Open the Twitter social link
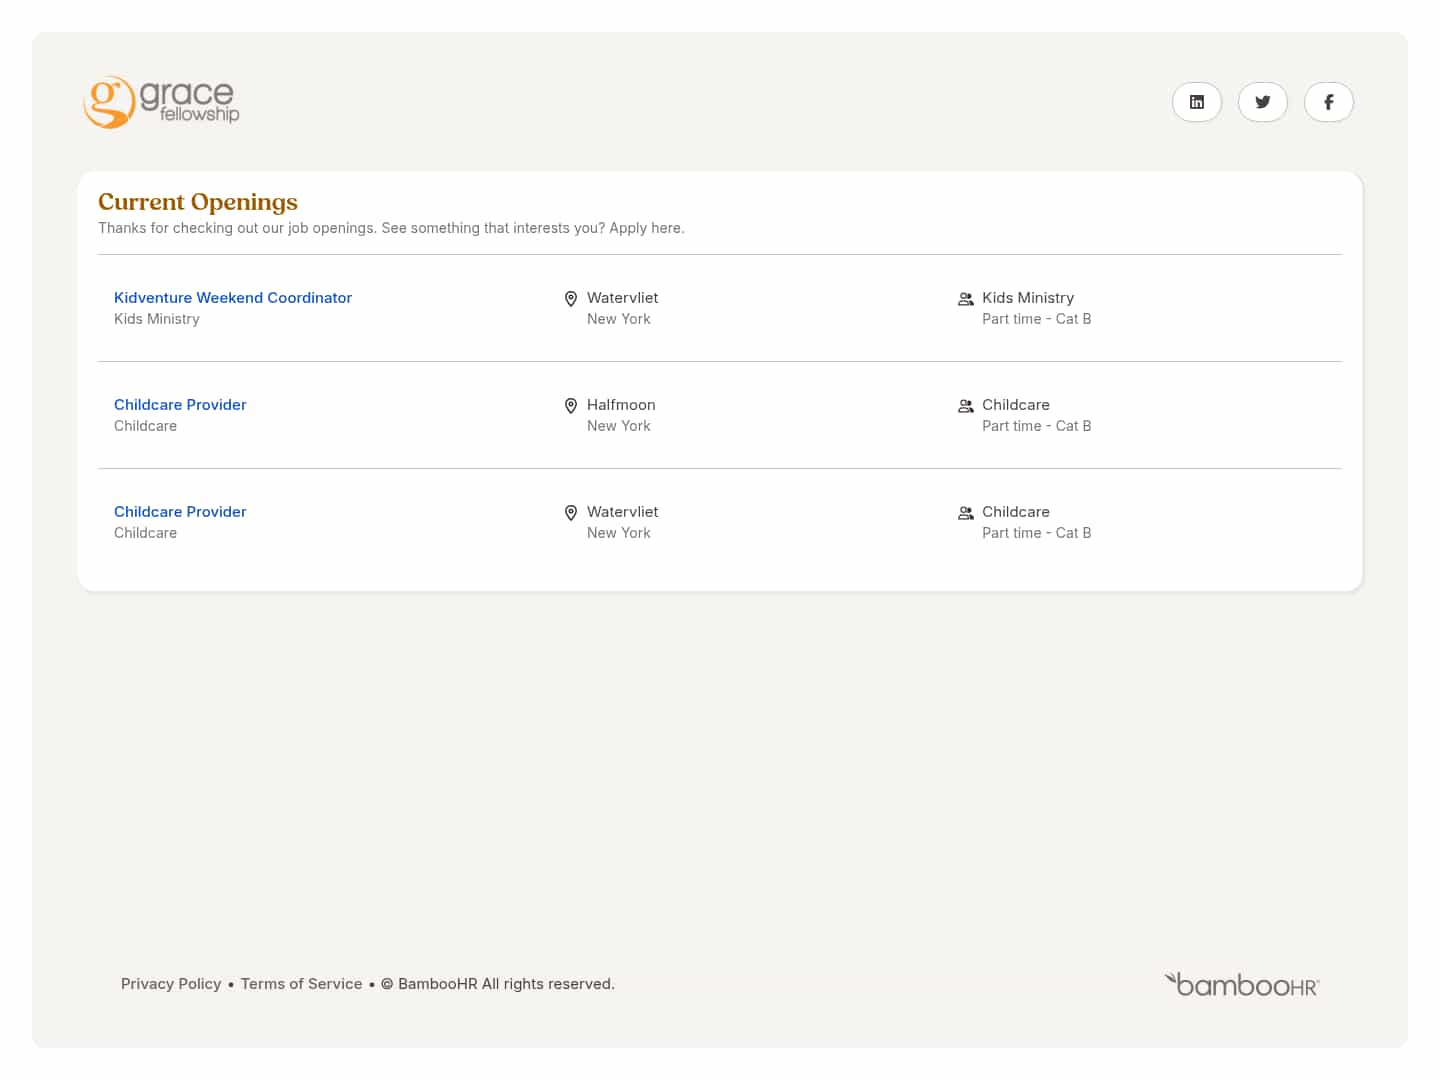1440x1080 pixels. coord(1263,102)
